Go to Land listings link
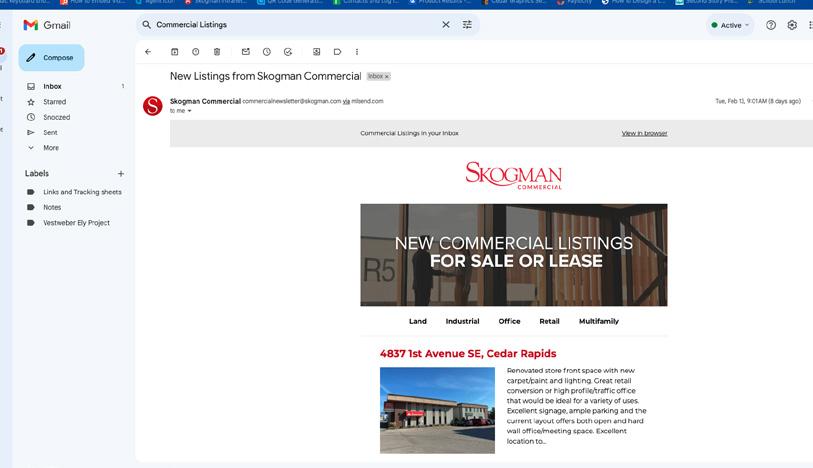 click(x=417, y=321)
